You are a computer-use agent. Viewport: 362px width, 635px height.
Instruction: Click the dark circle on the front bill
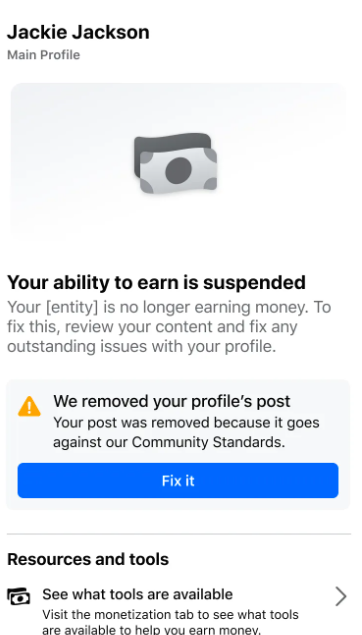178,170
